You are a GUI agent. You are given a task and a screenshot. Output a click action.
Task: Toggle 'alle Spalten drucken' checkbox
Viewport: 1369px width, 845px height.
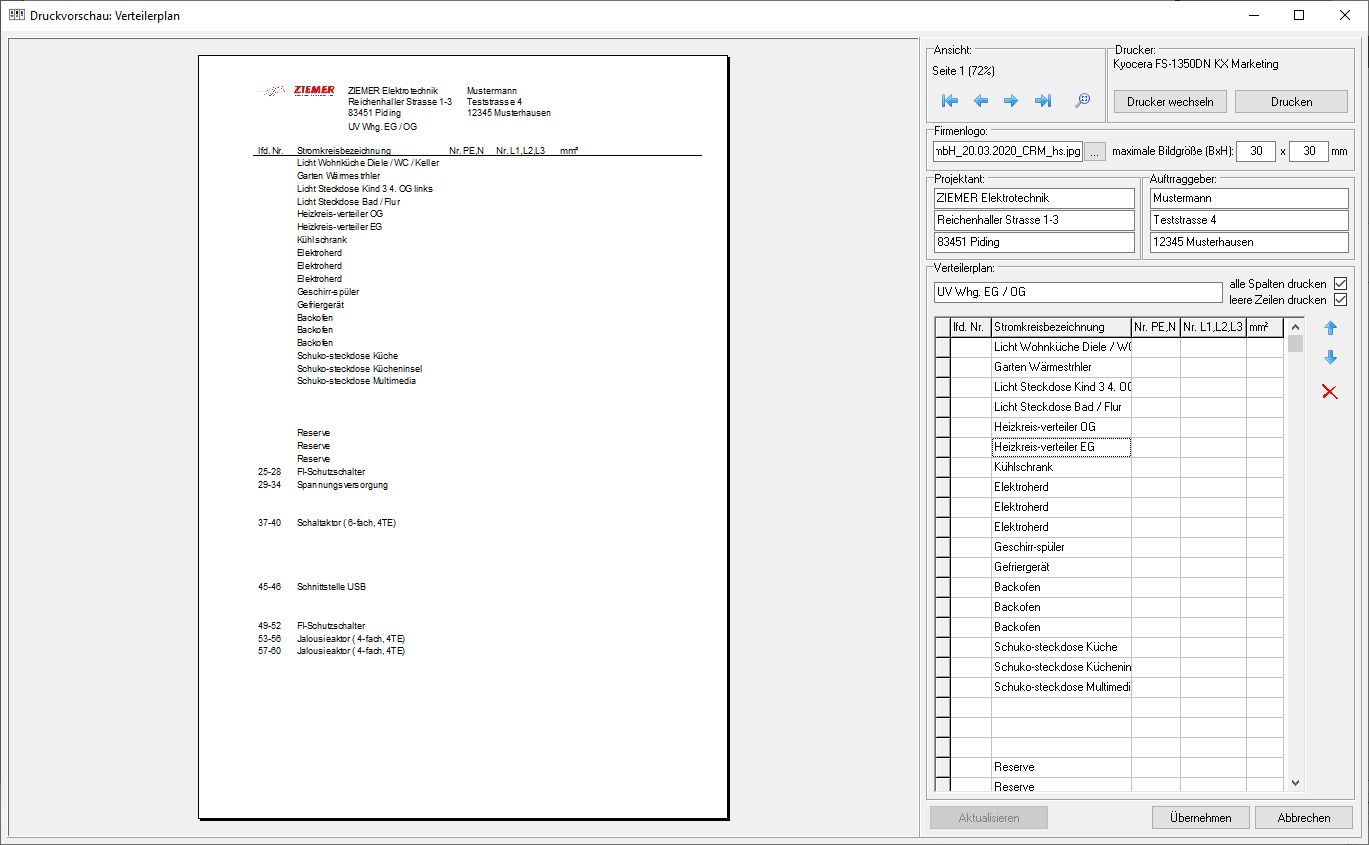[x=1340, y=284]
